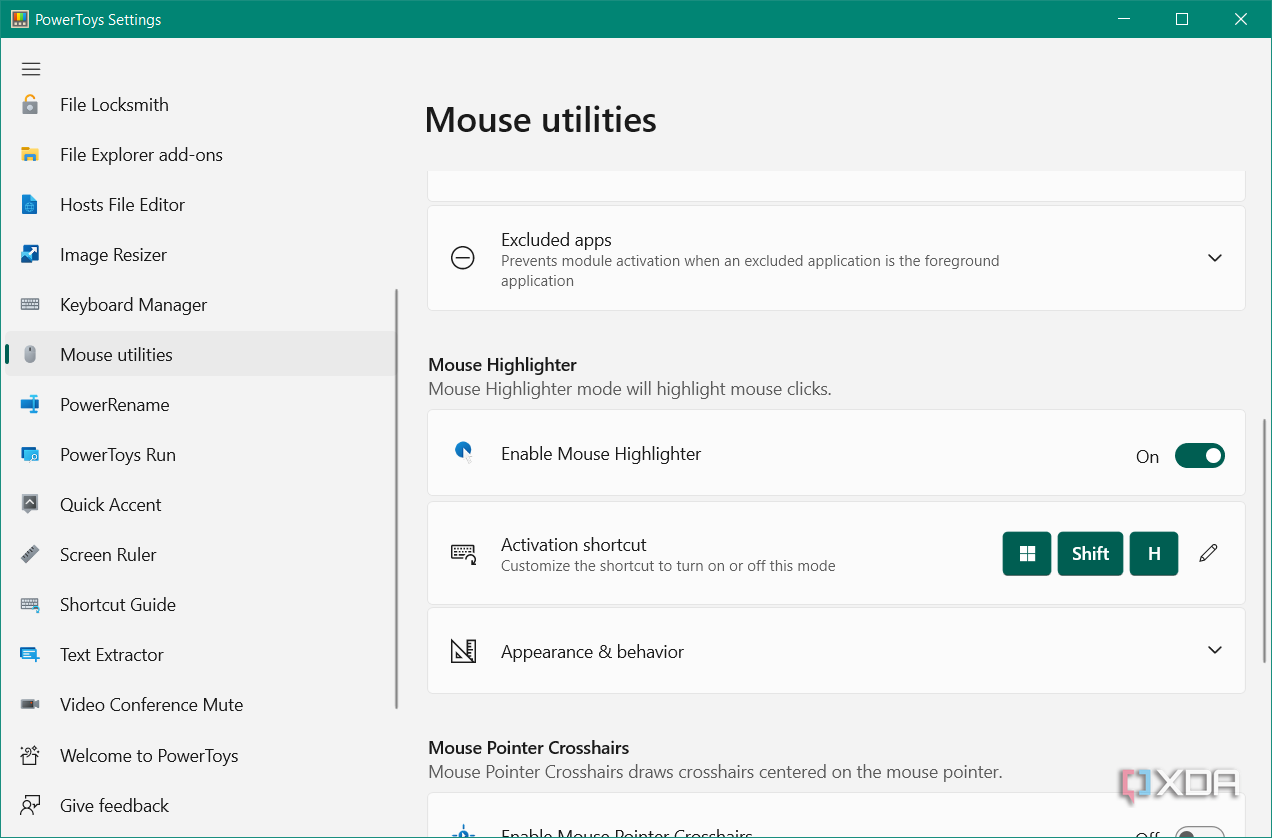Expand the Excluded apps section chevron
Screen dimensions: 1272x838
[1215, 258]
